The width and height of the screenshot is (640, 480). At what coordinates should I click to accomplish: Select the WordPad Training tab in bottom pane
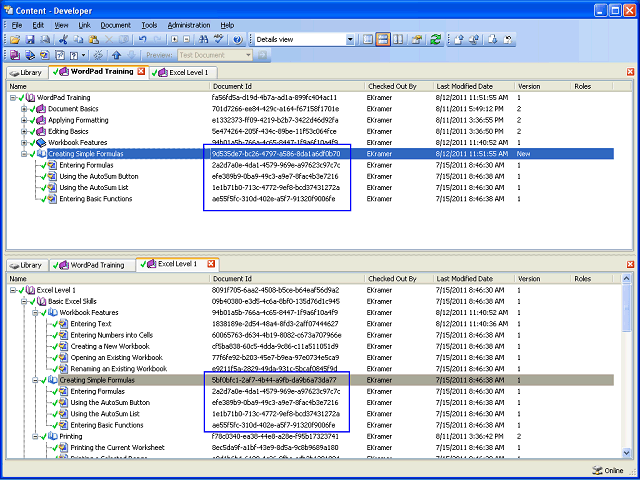click(x=92, y=265)
